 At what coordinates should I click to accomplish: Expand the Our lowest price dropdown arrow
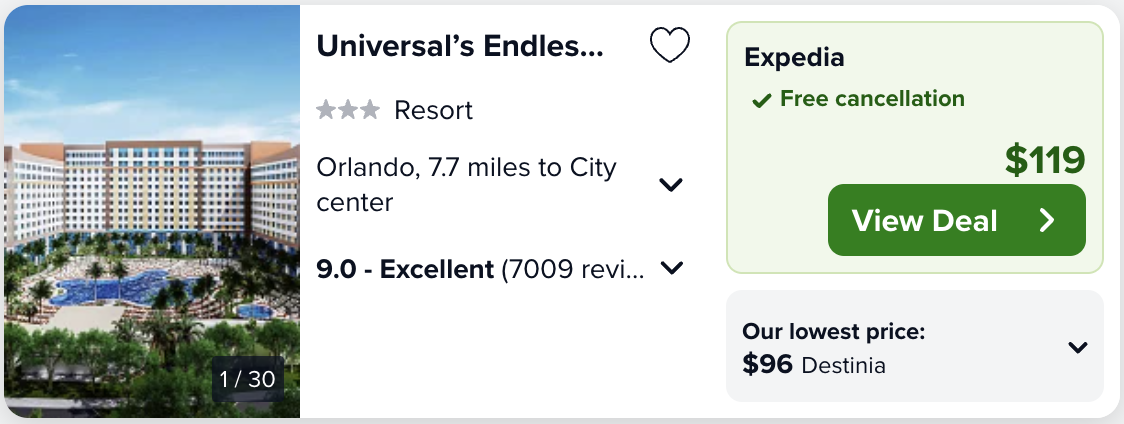pos(1077,348)
